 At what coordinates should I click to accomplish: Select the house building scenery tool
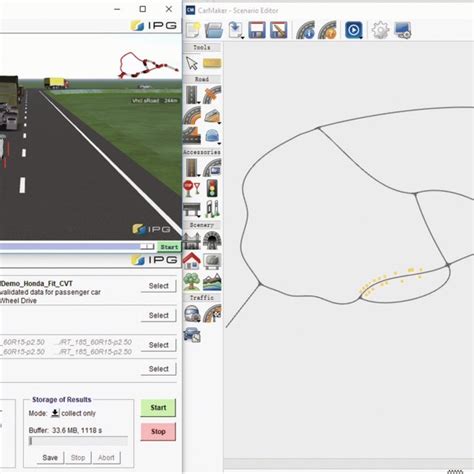[192, 261]
